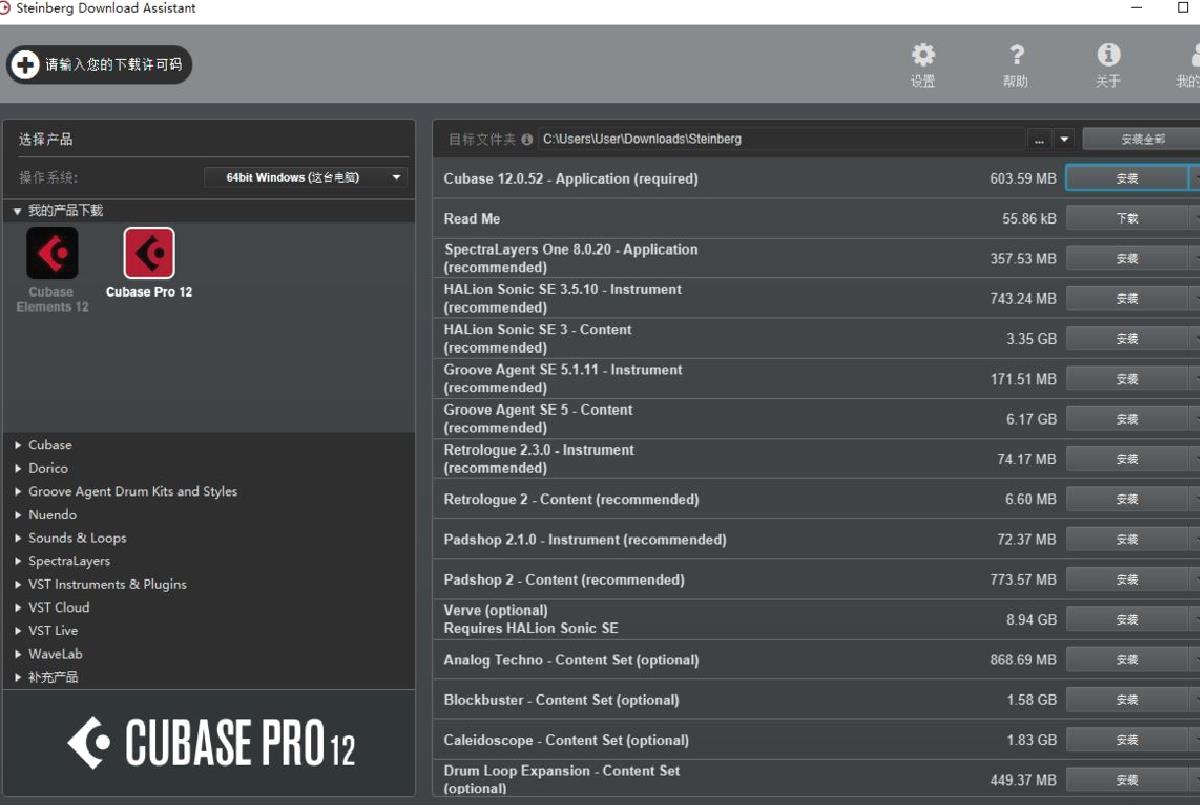Install HALion Sonic SE 3 Content
This screenshot has width=1200, height=805.
tap(1127, 339)
